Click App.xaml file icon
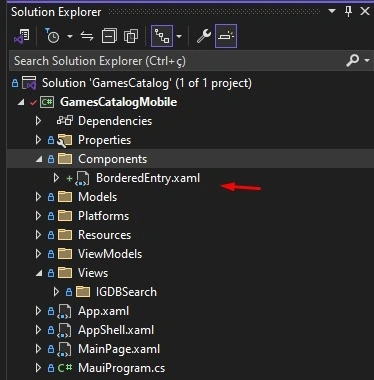Viewport: 374px width, 380px height. (x=65, y=312)
